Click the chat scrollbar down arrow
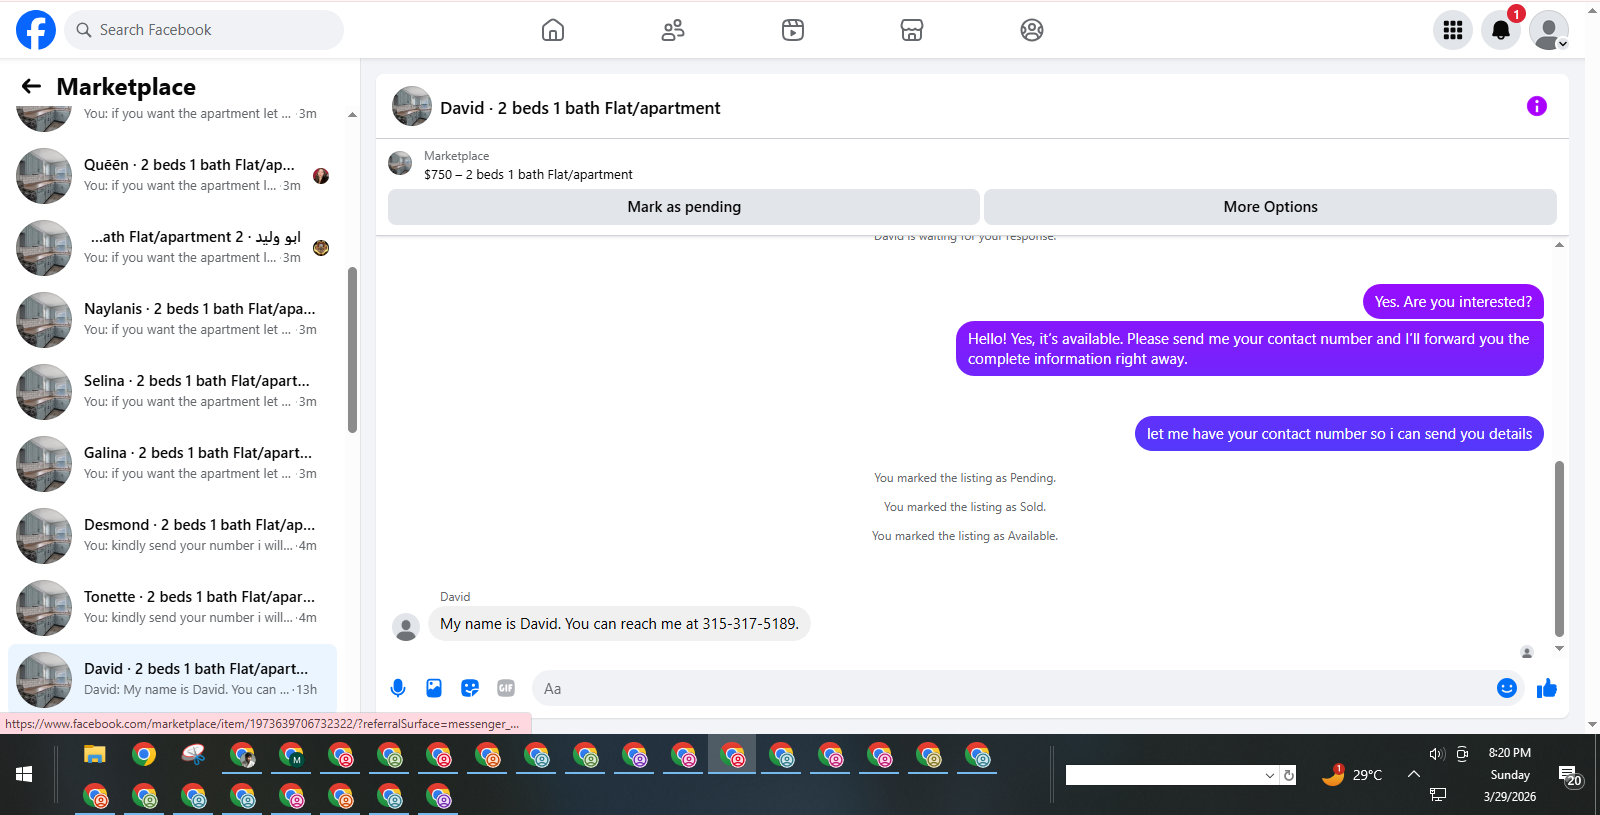The height and width of the screenshot is (815, 1600). pyautogui.click(x=1559, y=649)
